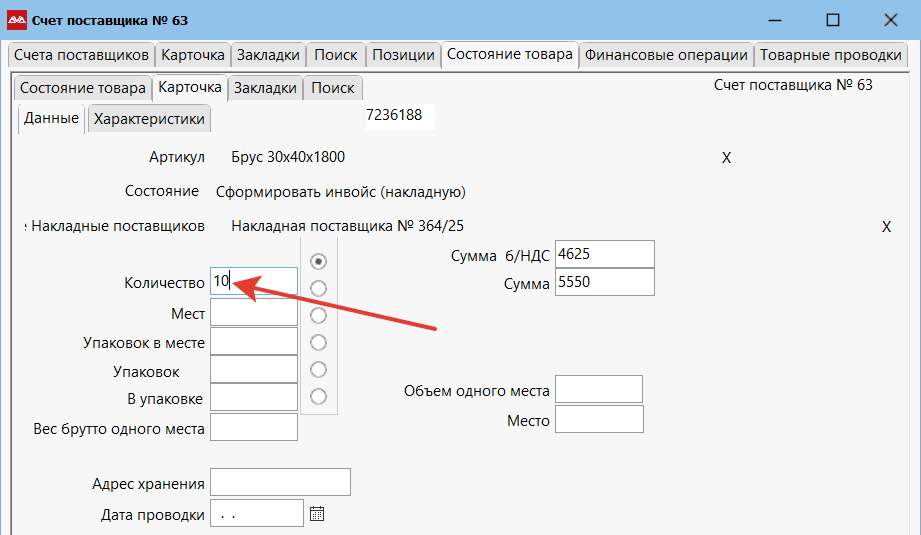The height and width of the screenshot is (535, 921).
Task: Maximize the Счет поставщика window
Action: [x=832, y=20]
